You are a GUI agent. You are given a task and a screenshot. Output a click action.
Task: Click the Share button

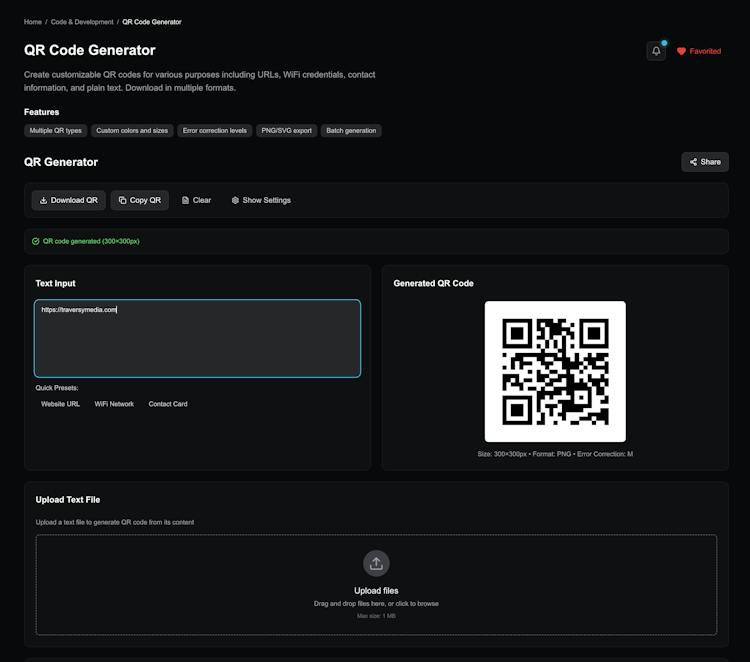[705, 162]
